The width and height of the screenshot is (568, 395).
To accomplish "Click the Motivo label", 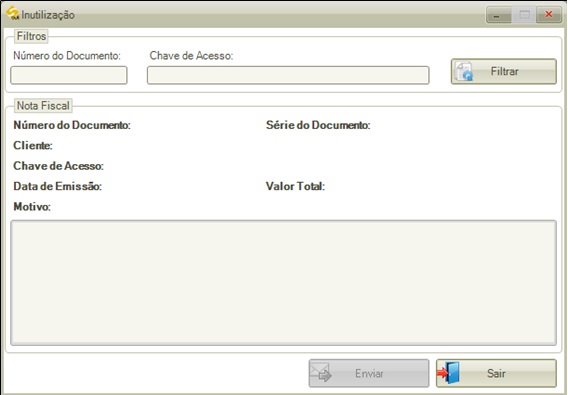I will [x=32, y=207].
